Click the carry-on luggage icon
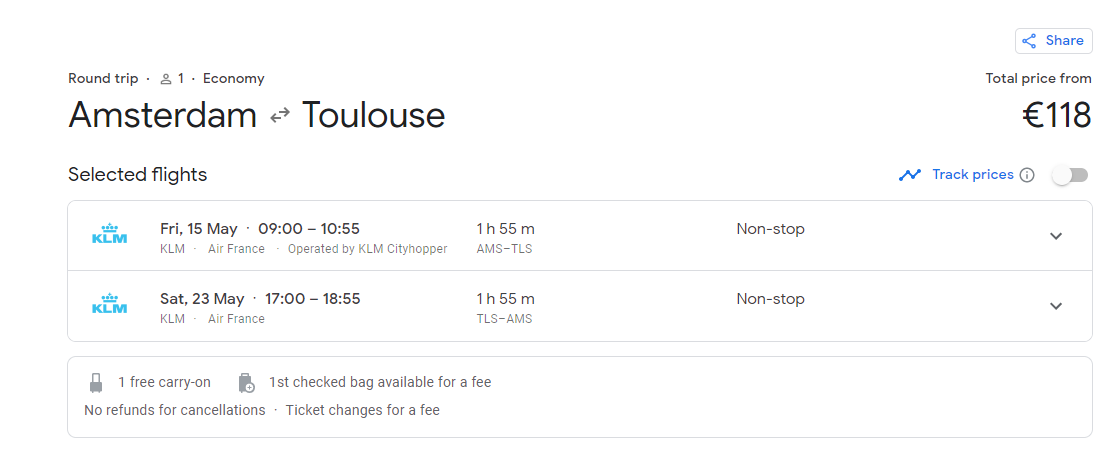Viewport: 1110px width, 450px height. (96, 382)
